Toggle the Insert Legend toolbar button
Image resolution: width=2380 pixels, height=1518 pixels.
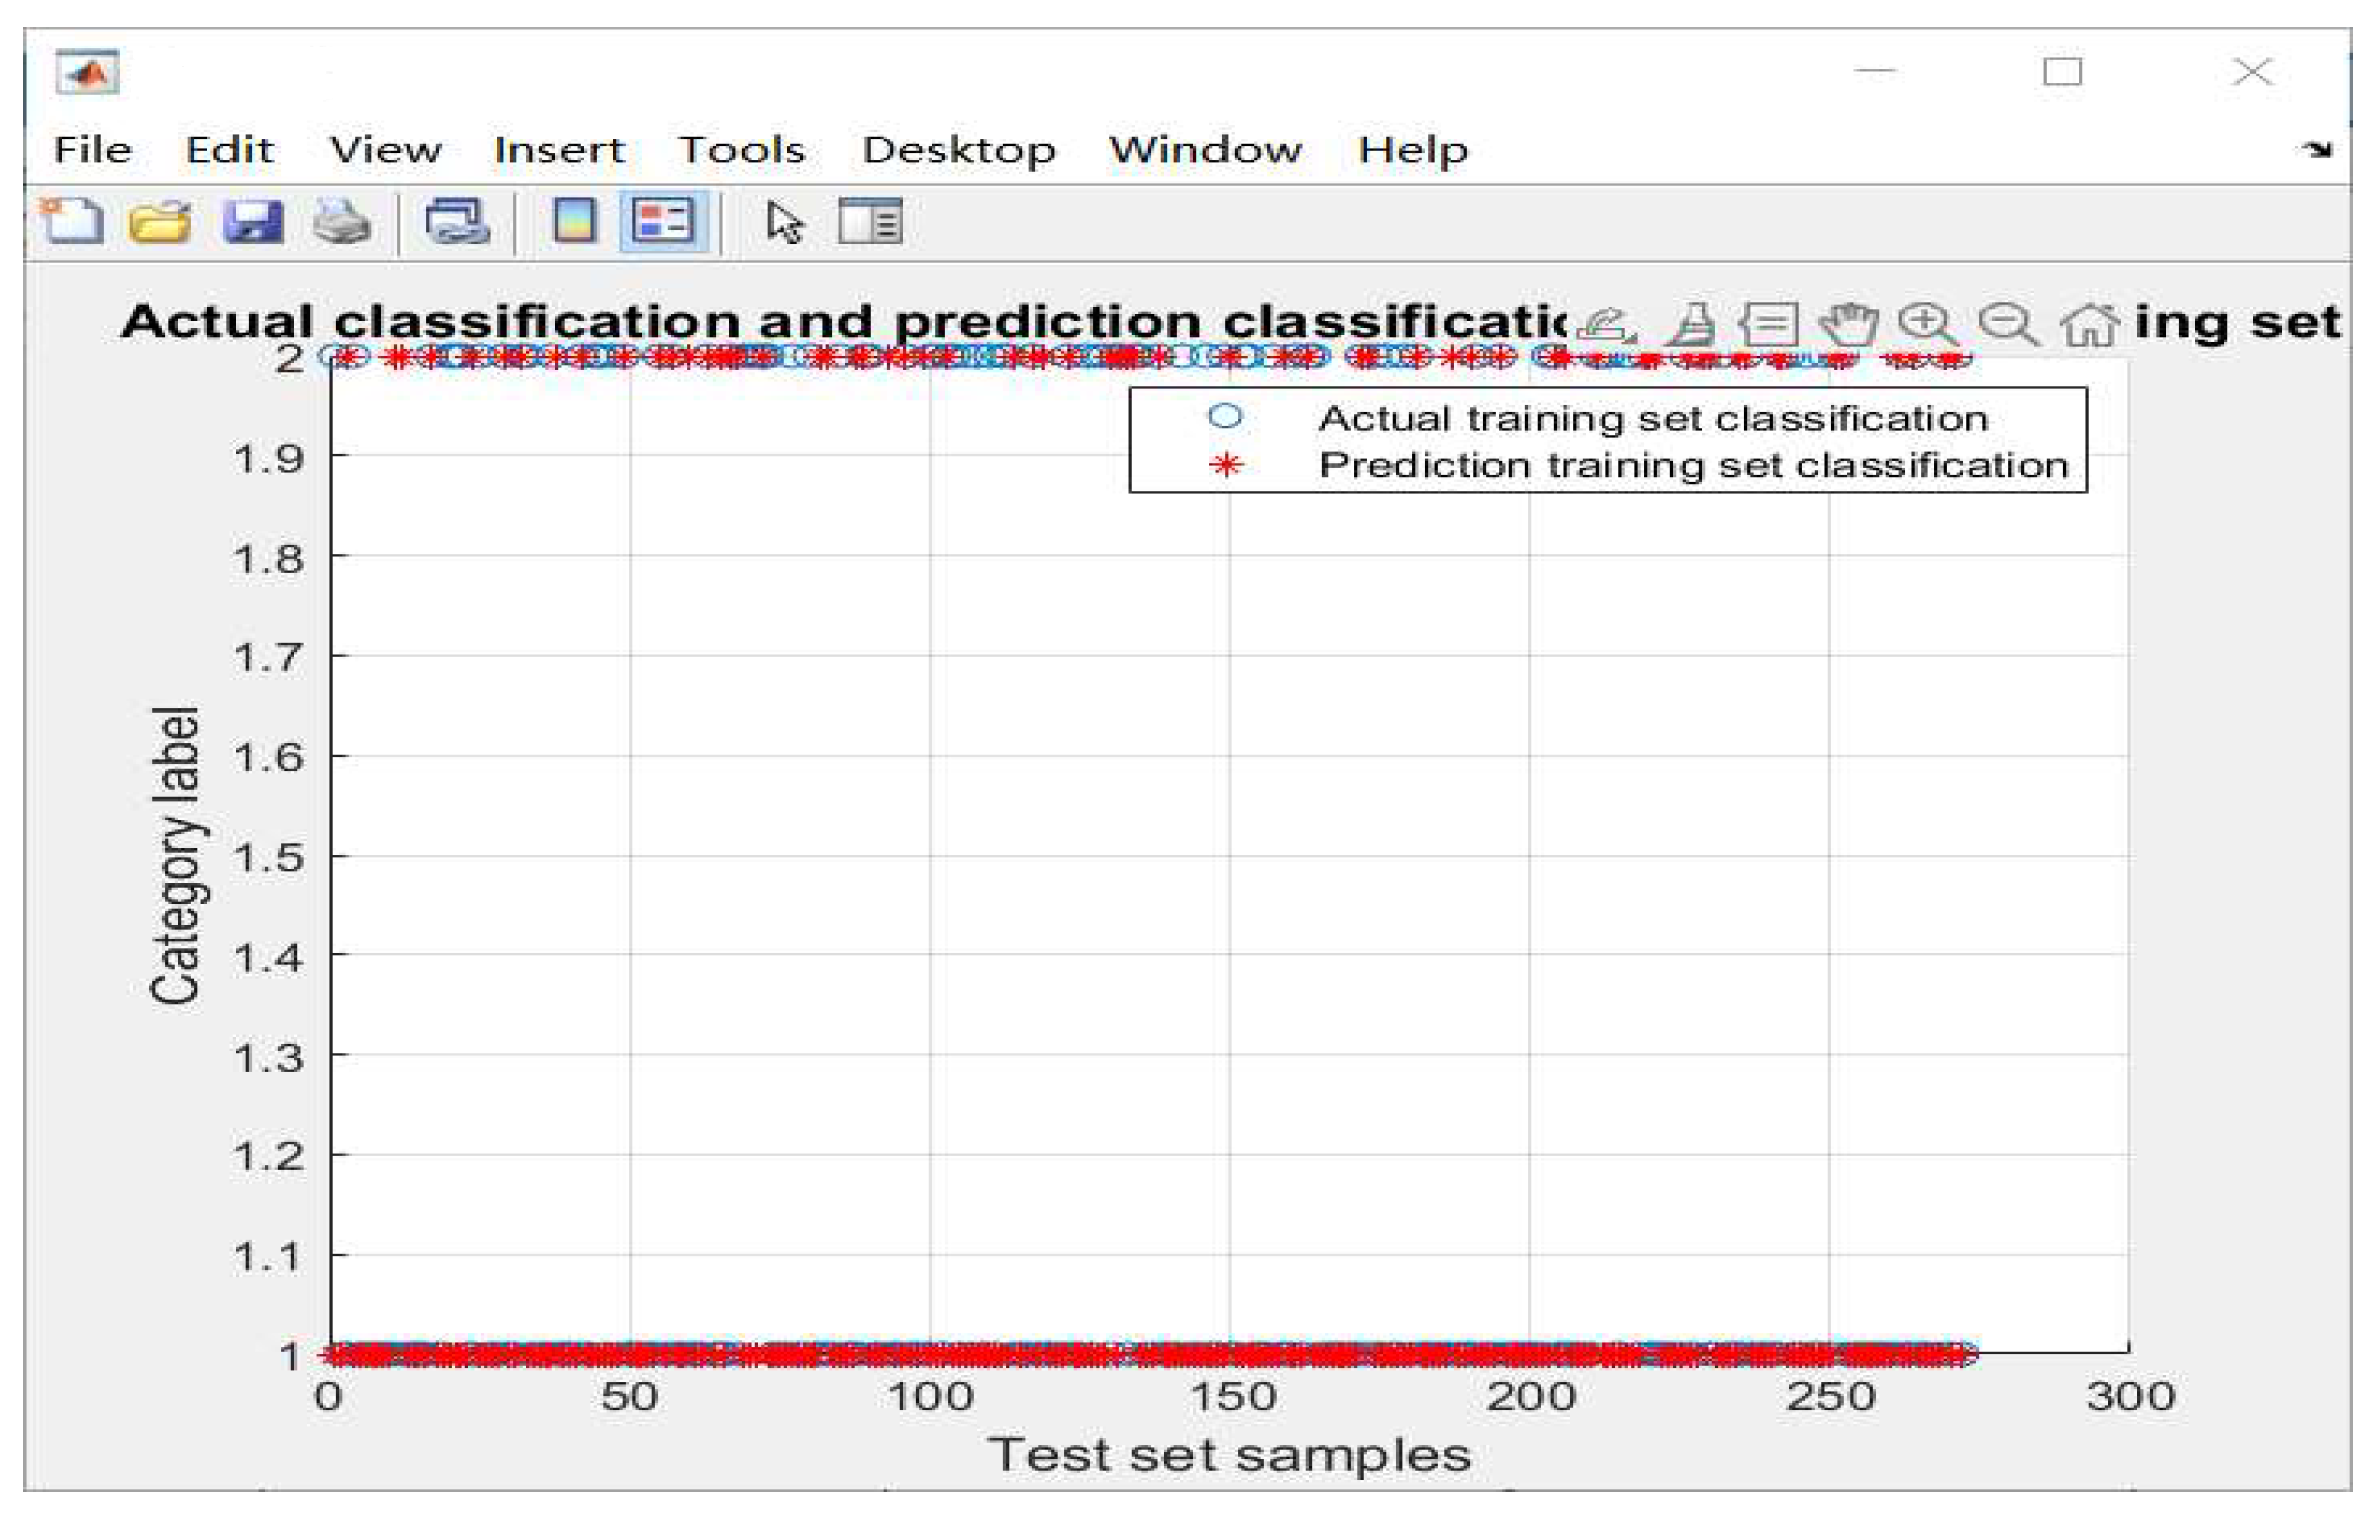[x=664, y=221]
